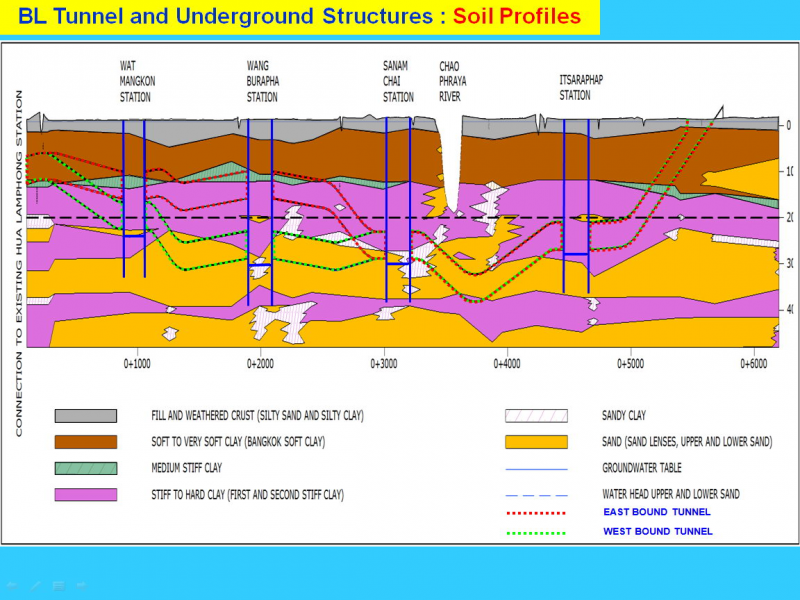The height and width of the screenshot is (600, 800).
Task: Click the Chao Phraya River label
Action: point(453,82)
